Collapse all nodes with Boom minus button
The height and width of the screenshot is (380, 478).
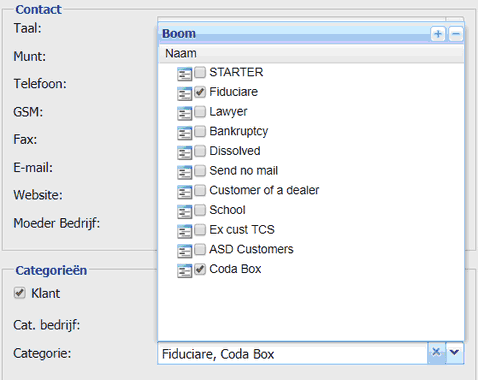[456, 34]
